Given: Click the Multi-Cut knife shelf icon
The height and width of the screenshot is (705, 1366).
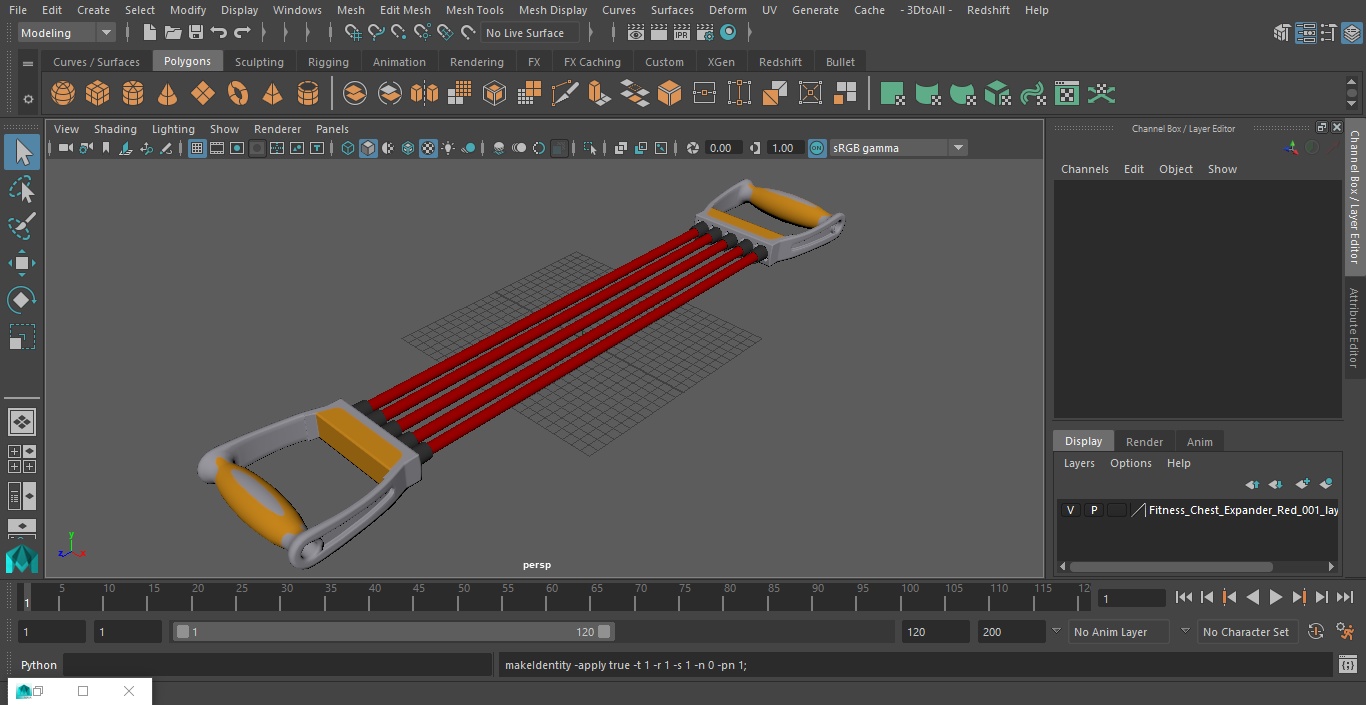Looking at the screenshot, I should pos(565,94).
